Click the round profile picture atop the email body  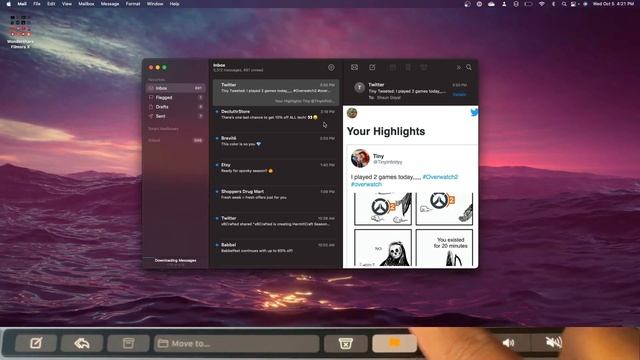[x=352, y=113]
